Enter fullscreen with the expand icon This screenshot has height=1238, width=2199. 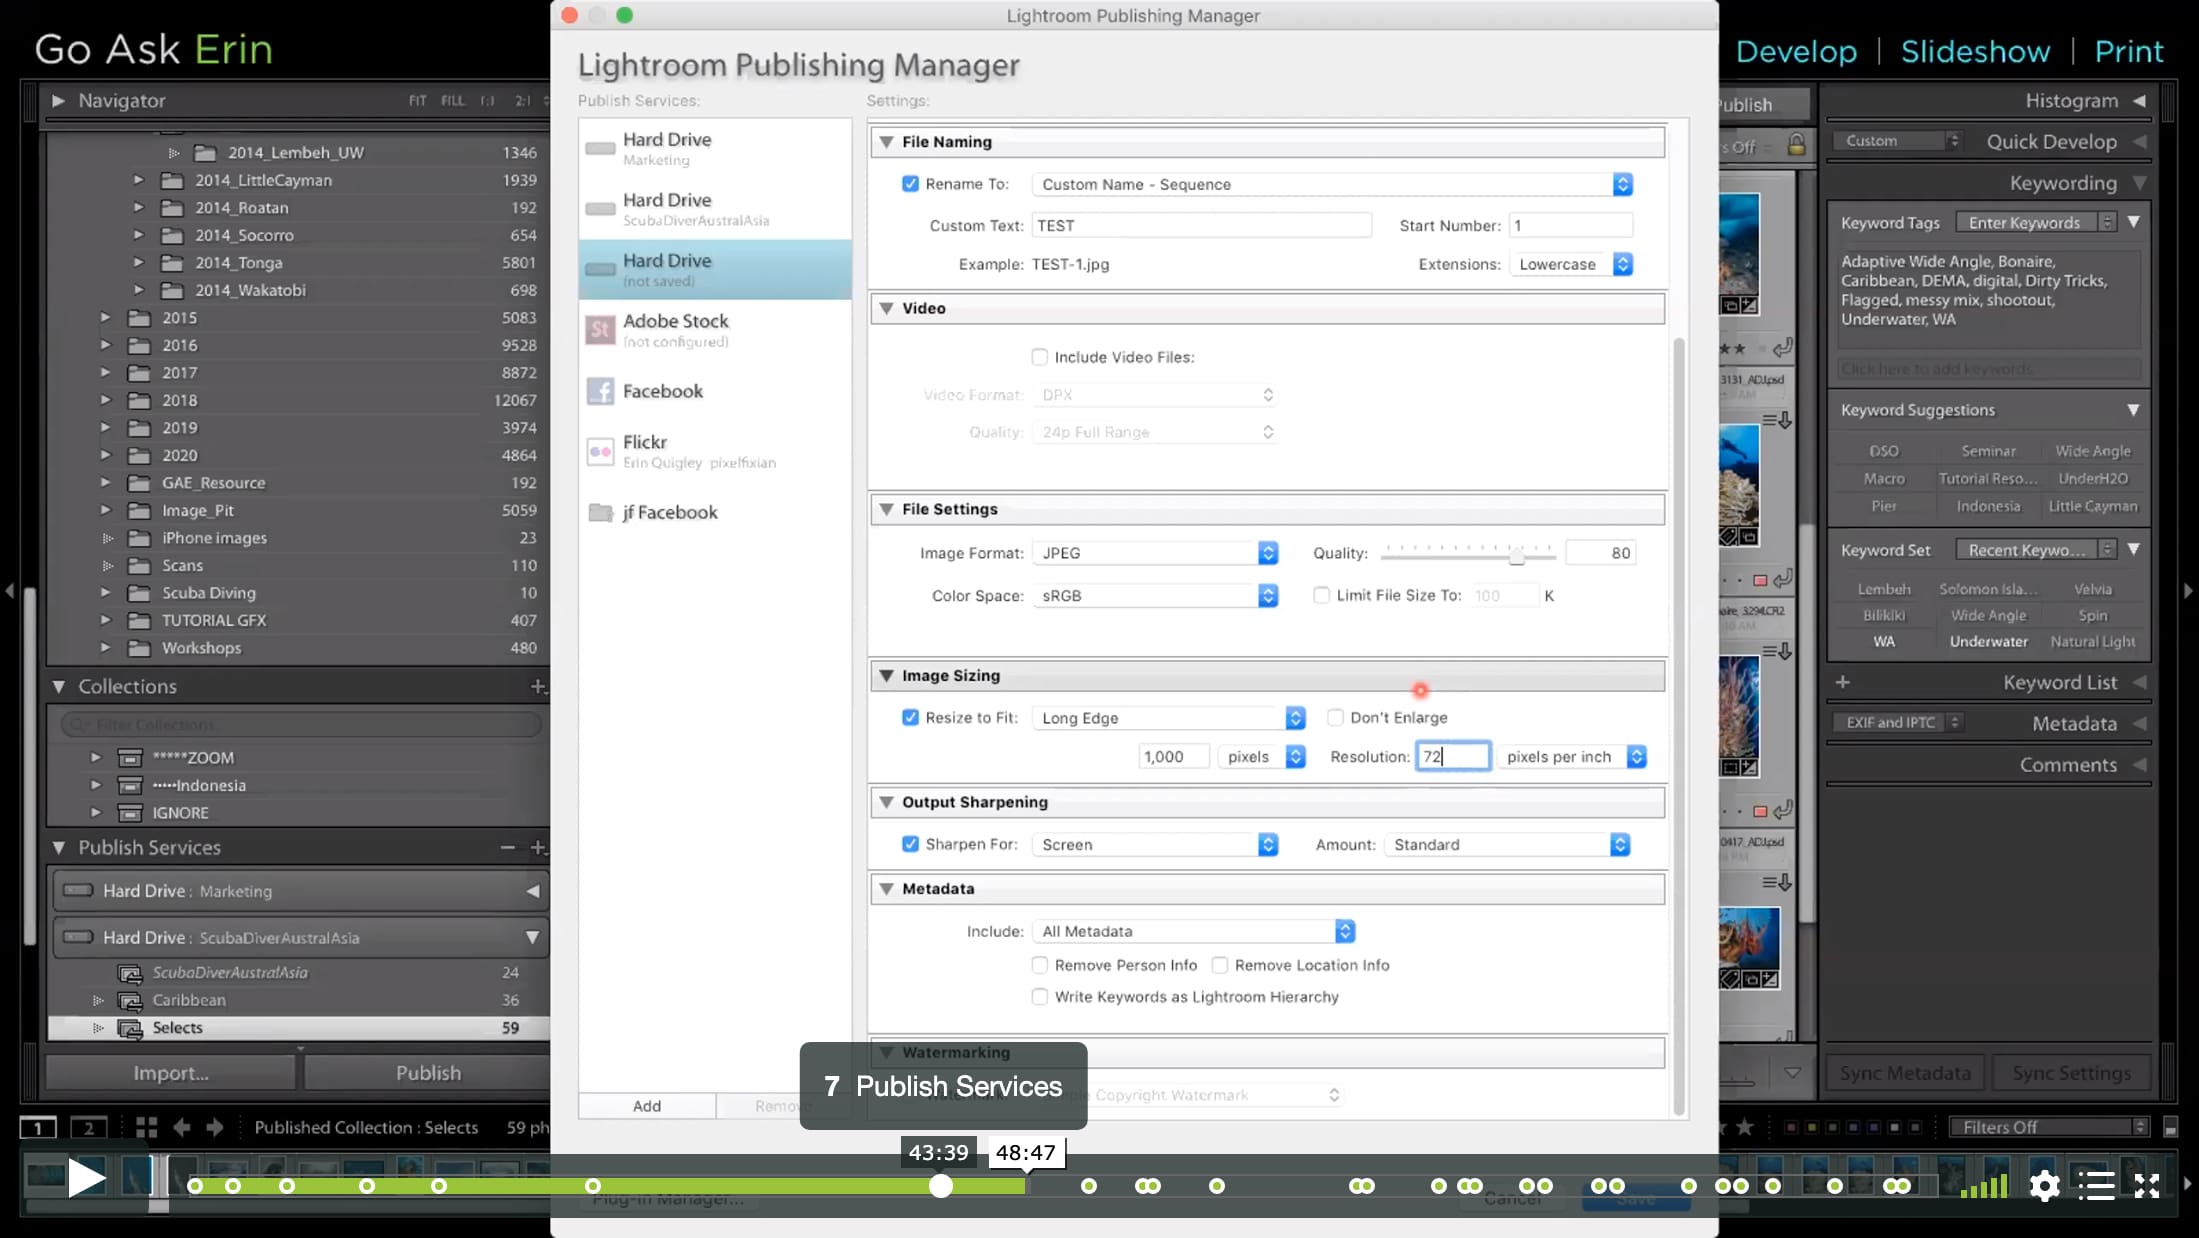[x=2147, y=1186]
